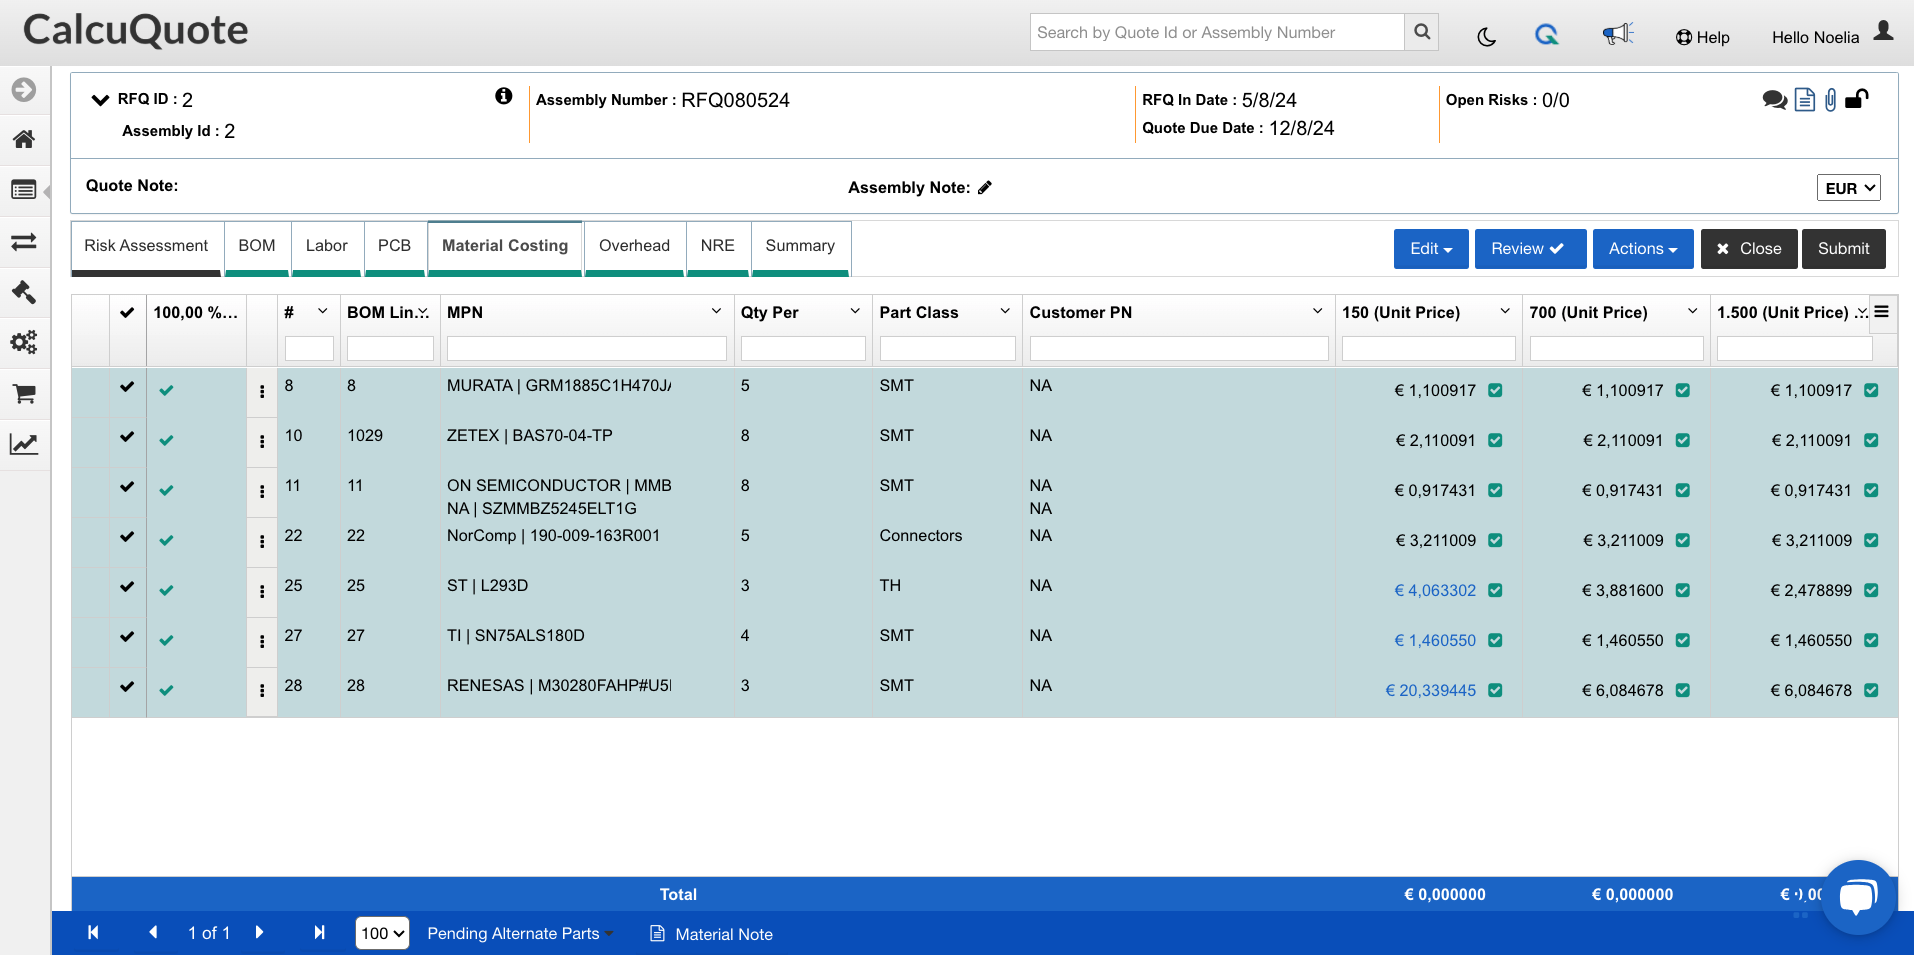
Task: Open MPN column dropdown arrow
Action: tap(716, 311)
